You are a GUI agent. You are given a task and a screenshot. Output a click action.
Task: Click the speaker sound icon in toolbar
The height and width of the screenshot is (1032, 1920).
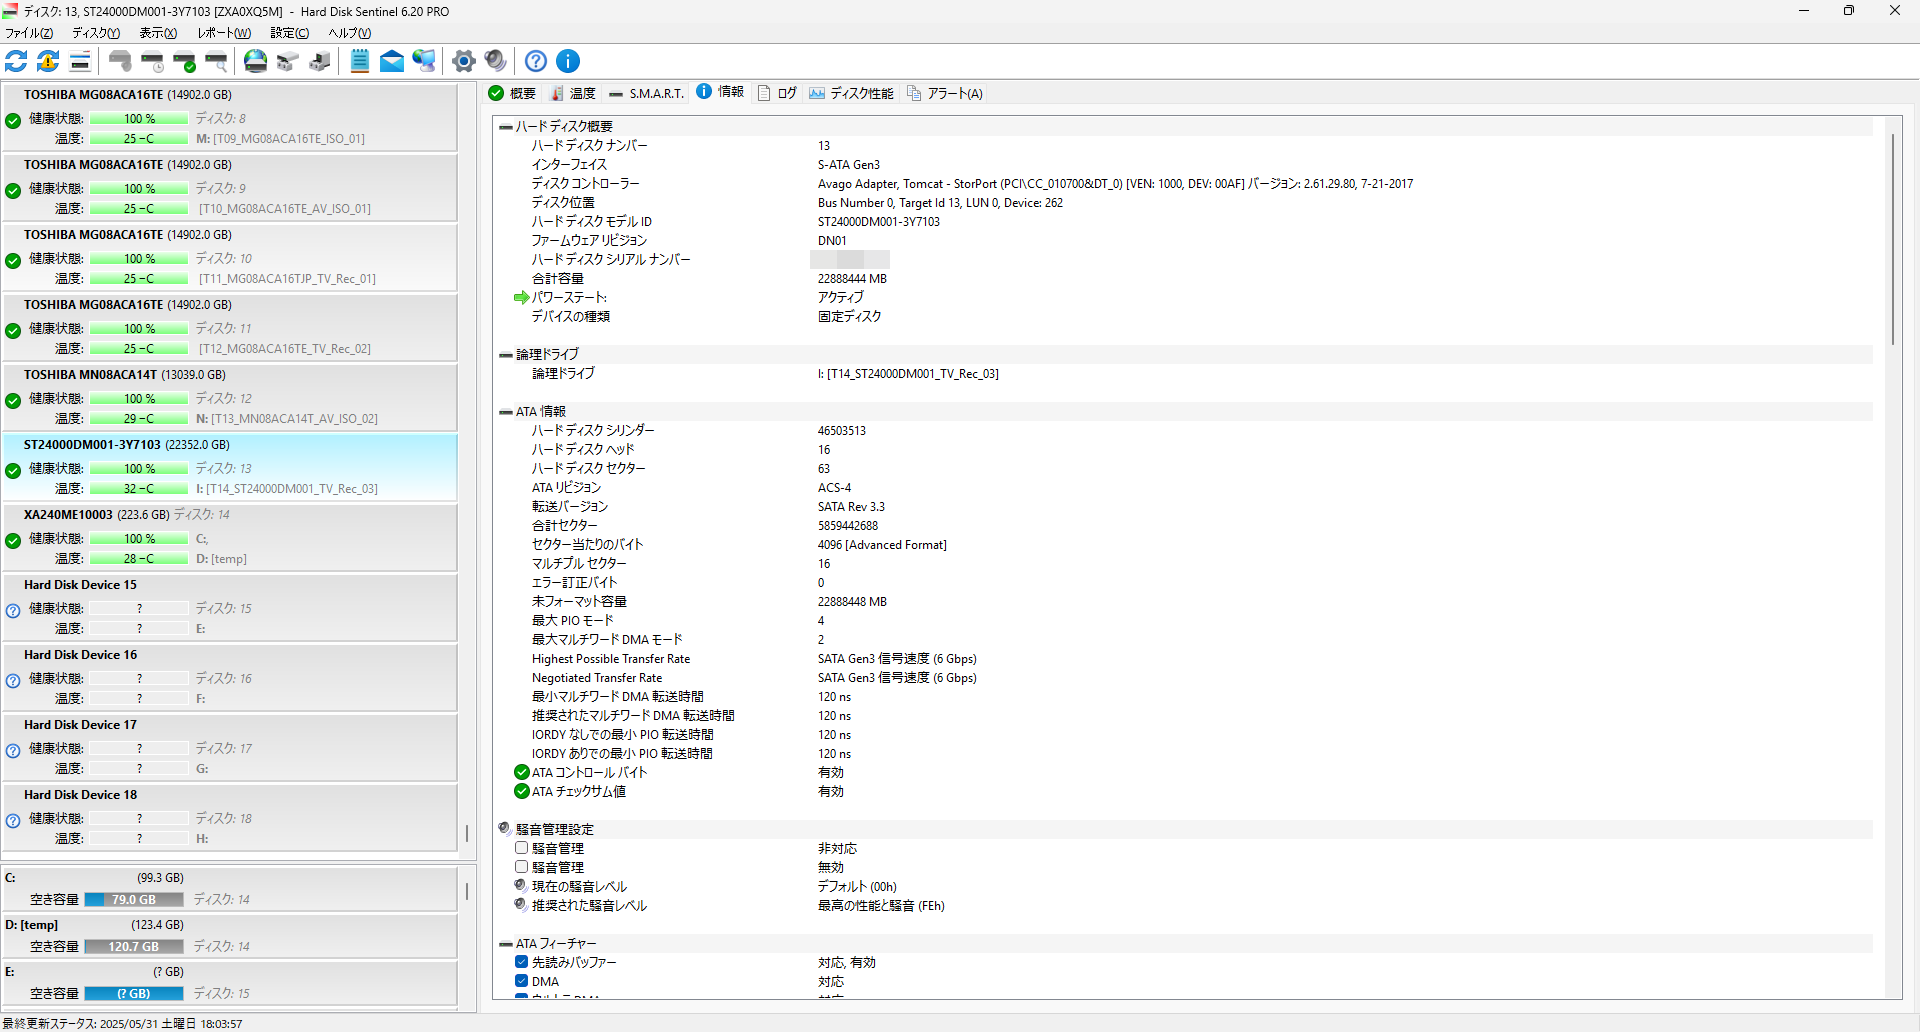(x=495, y=61)
